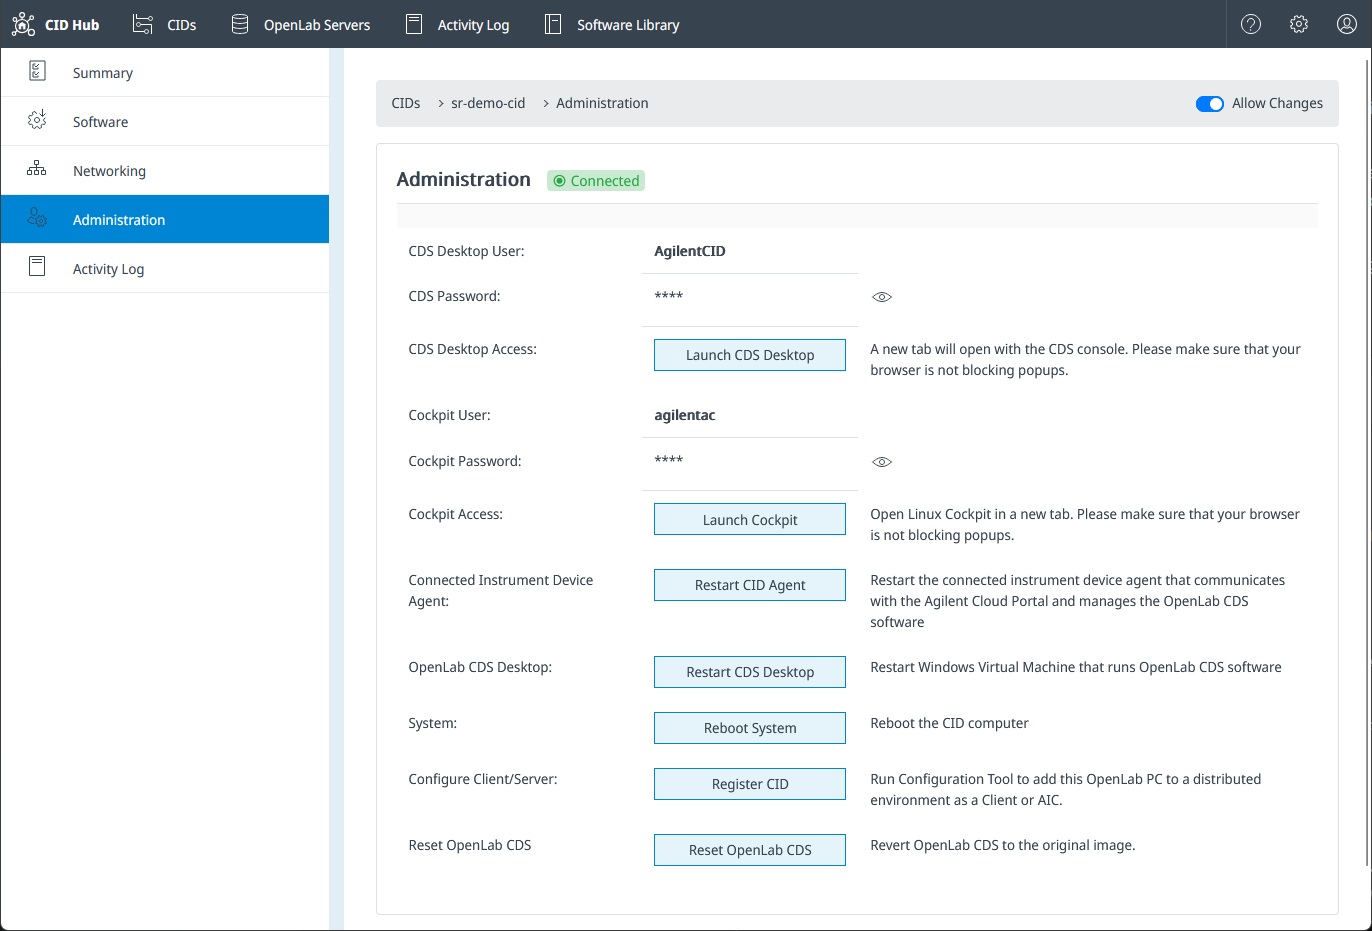Toggle the Allow Changes switch off
Screen dimensions: 1372x931
pyautogui.click(x=1210, y=103)
